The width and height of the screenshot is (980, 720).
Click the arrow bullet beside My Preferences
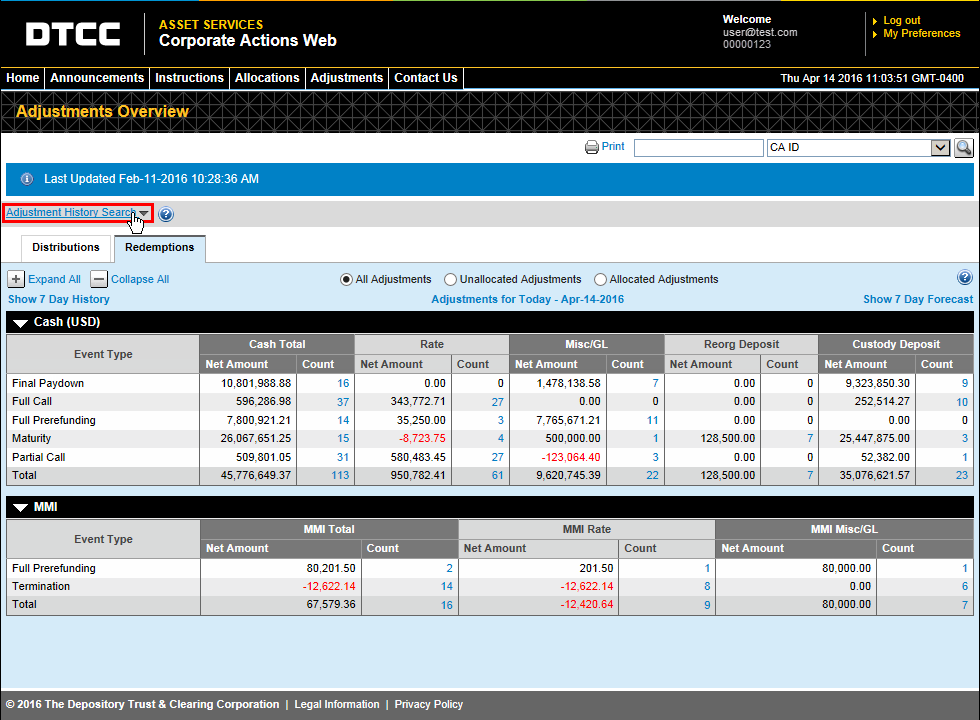pos(875,34)
